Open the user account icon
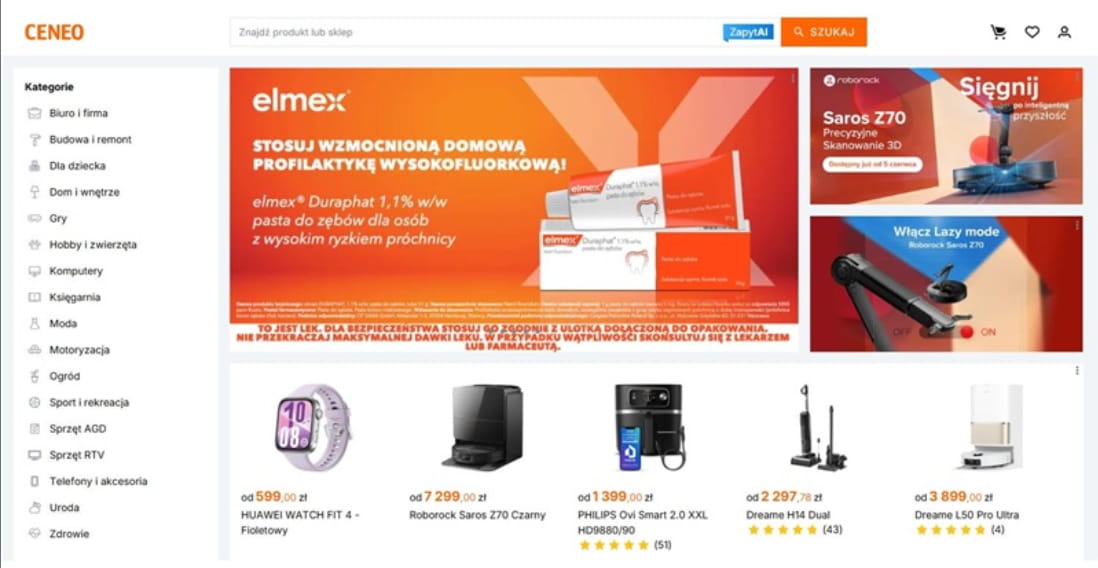The height and width of the screenshot is (568, 1098). [1064, 32]
